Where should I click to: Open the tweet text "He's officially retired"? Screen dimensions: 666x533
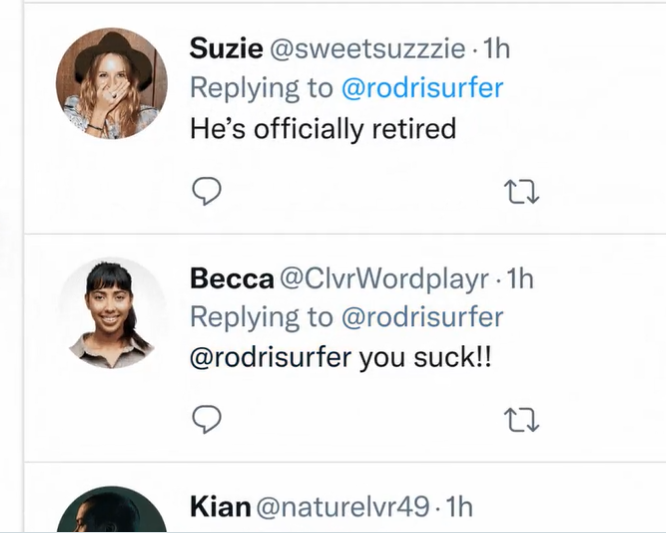coord(322,128)
